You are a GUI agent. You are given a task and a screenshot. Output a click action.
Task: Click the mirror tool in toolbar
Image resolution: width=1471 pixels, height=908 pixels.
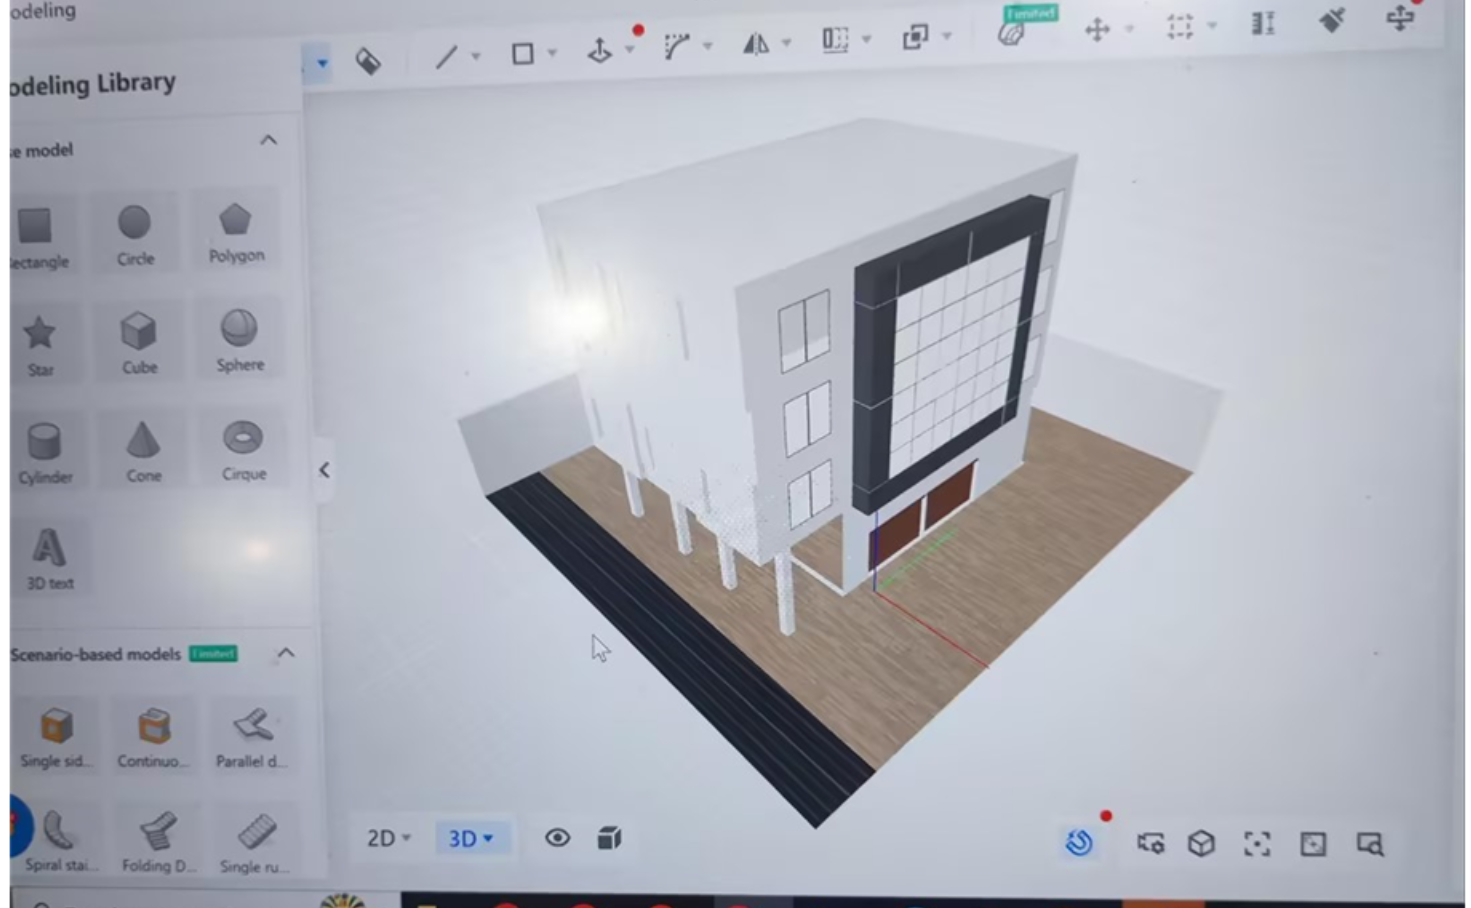(756, 43)
